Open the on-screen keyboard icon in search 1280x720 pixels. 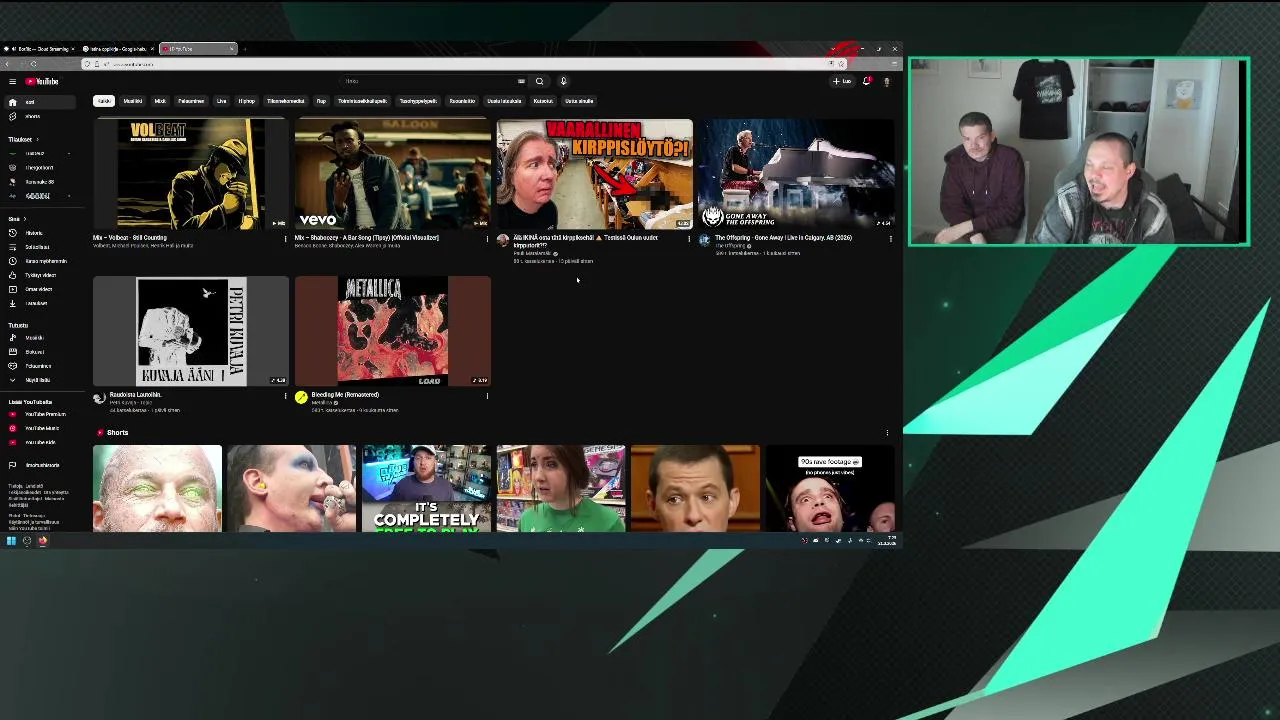coord(521,81)
